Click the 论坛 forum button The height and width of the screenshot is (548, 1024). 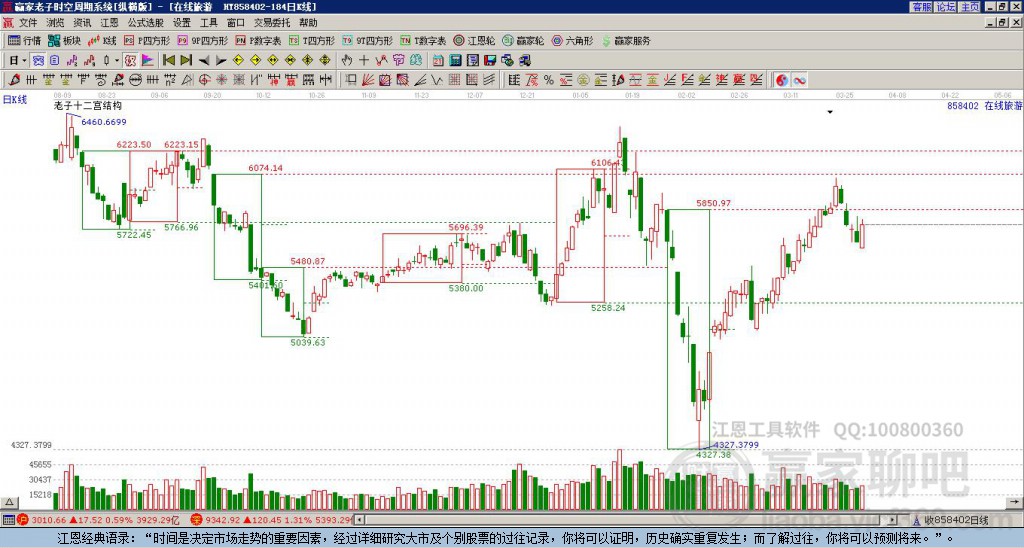click(945, 7)
